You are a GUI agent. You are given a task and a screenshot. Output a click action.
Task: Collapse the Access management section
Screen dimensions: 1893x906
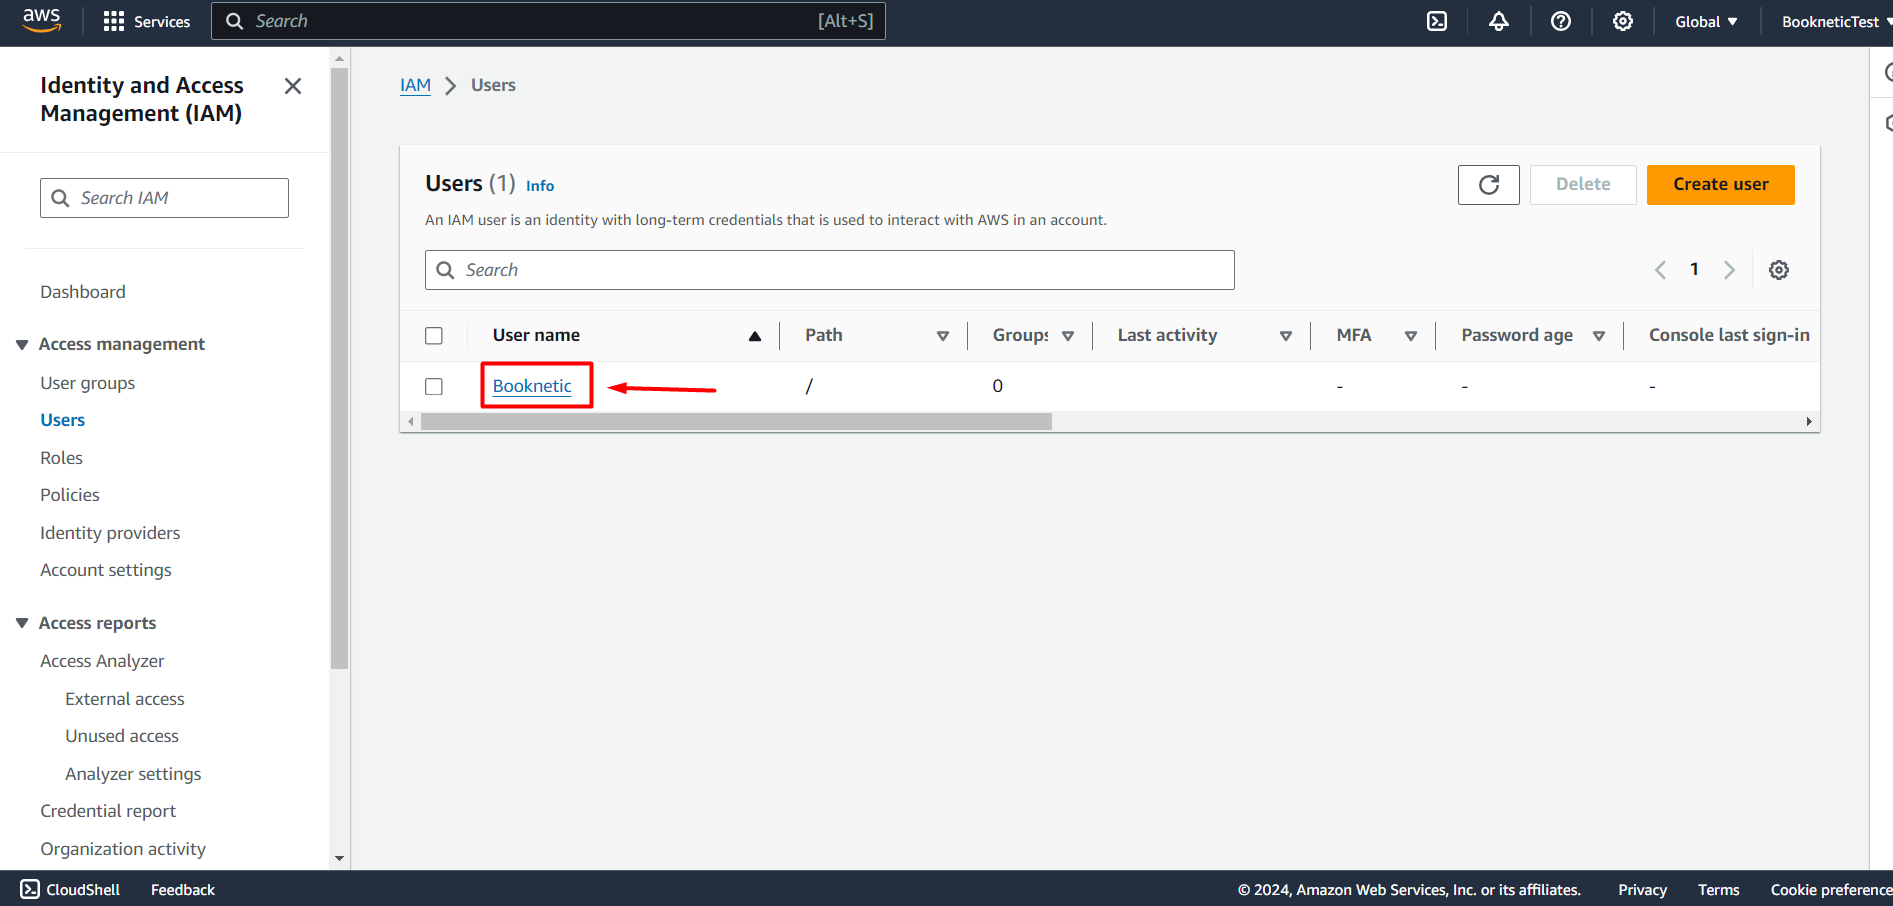pyautogui.click(x=22, y=343)
